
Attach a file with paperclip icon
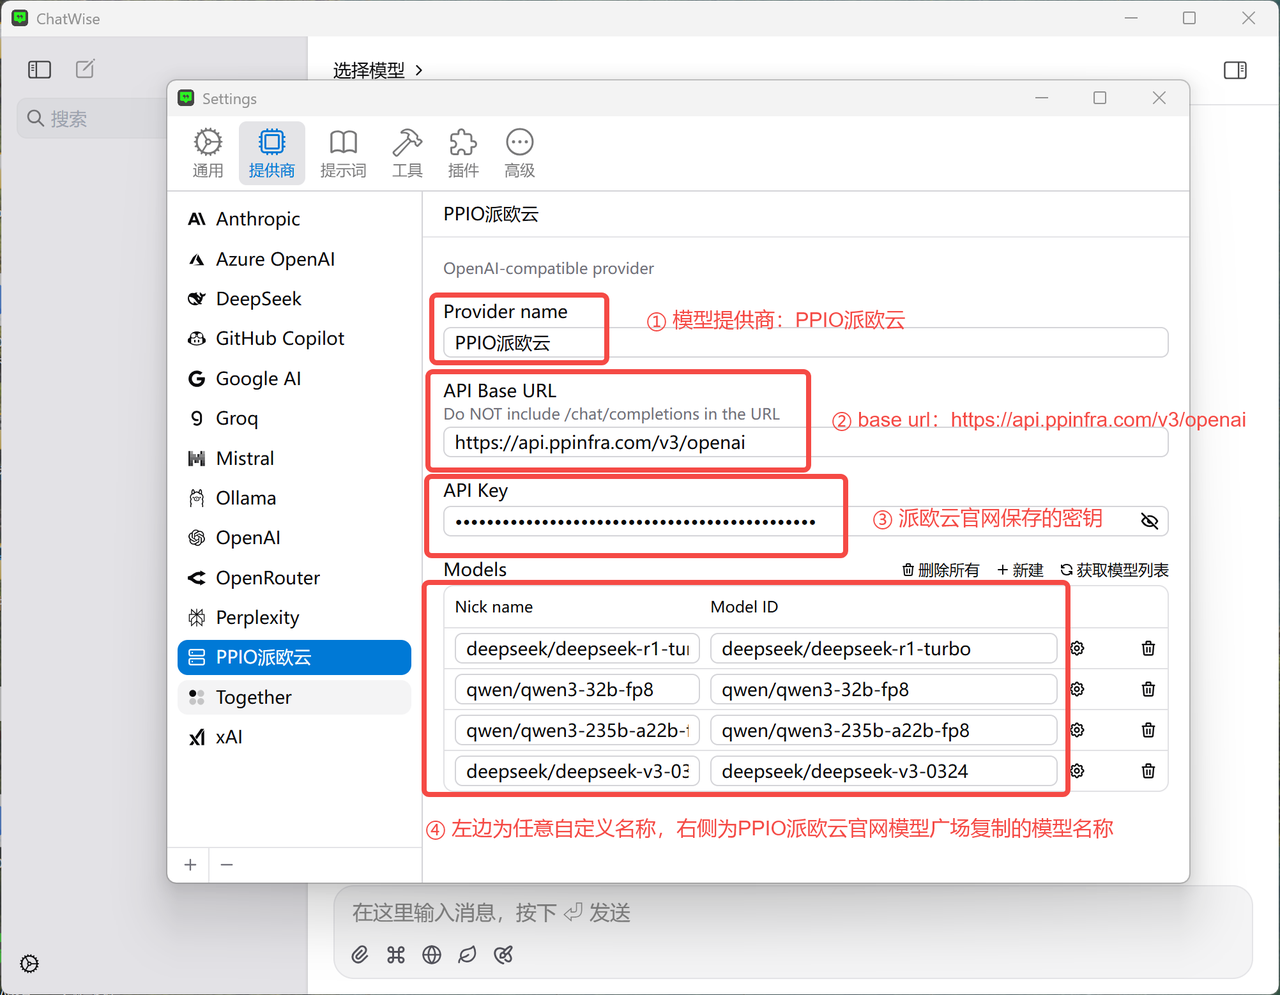360,955
